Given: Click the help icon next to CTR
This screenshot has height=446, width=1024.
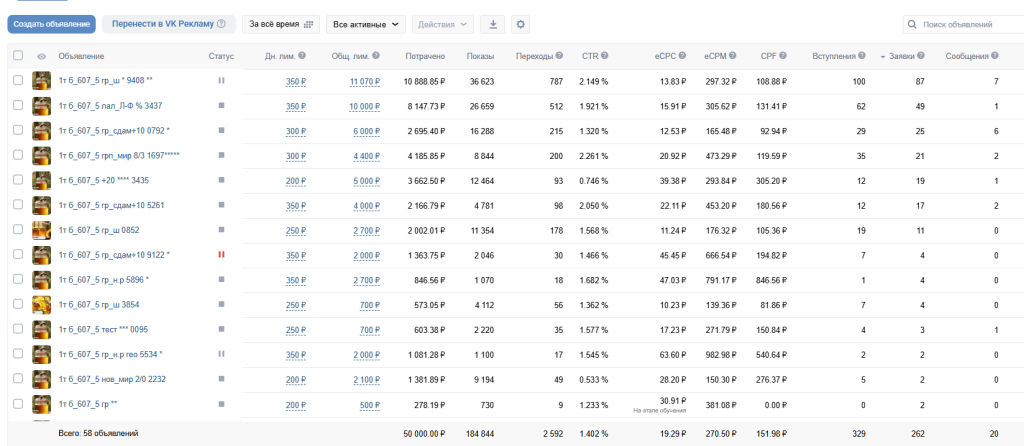Looking at the screenshot, I should pyautogui.click(x=605, y=56).
